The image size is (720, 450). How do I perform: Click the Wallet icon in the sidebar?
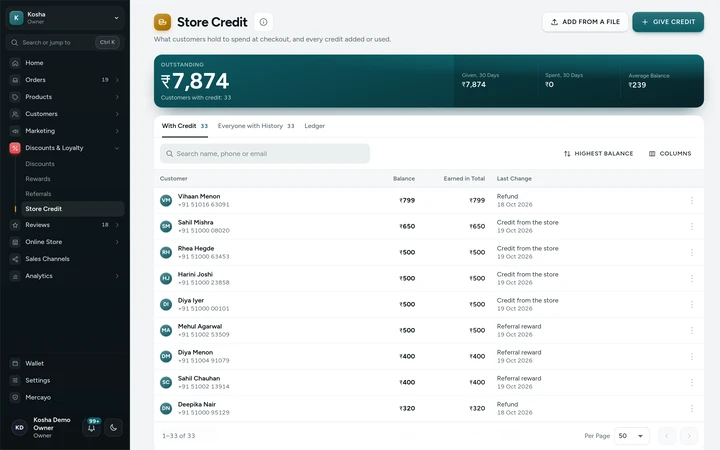pos(15,363)
